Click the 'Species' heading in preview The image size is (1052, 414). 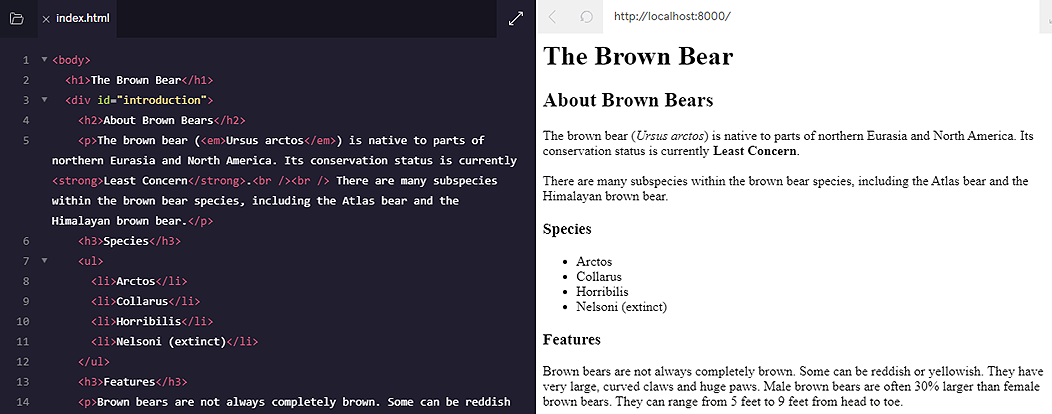click(x=567, y=229)
